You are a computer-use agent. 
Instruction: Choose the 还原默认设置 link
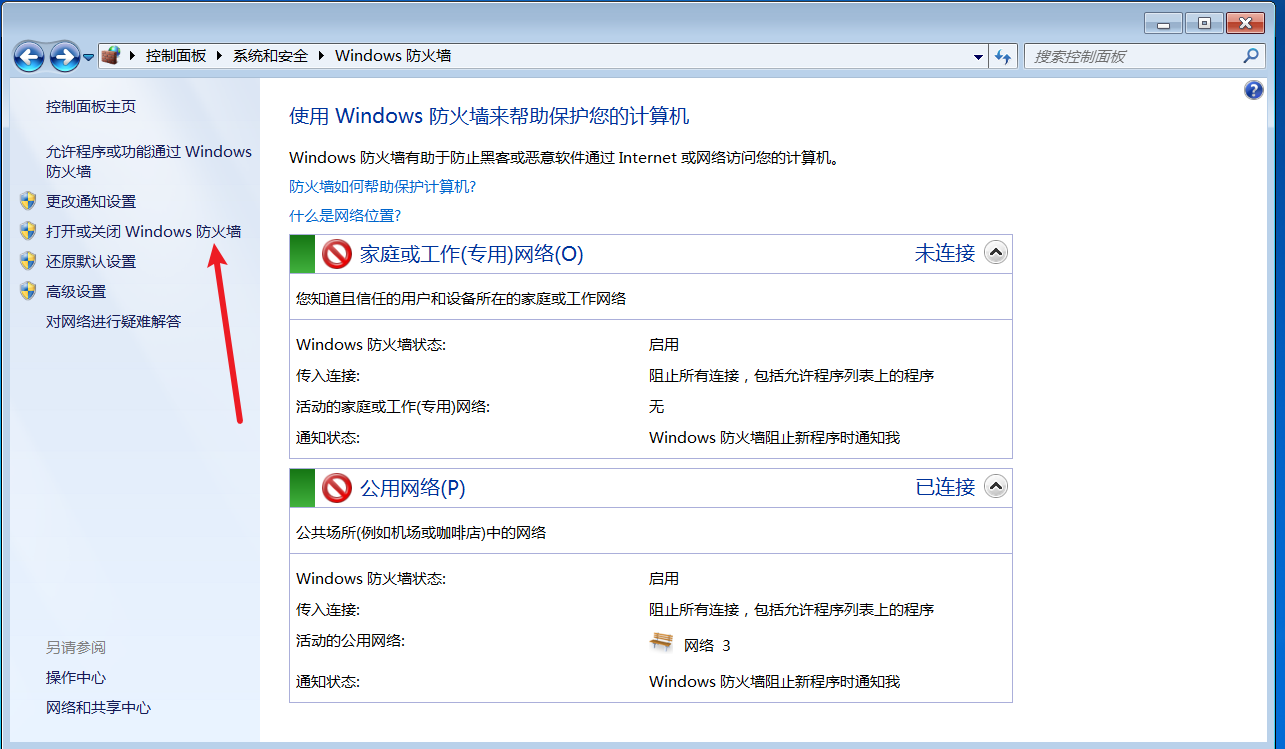(x=91, y=261)
